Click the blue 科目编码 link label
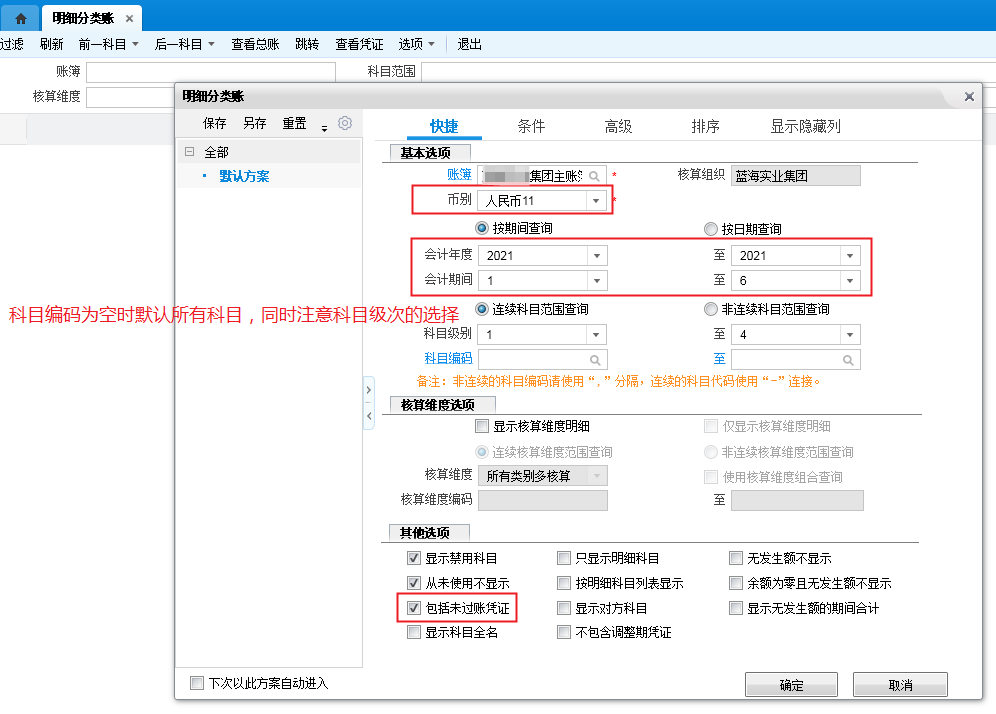This screenshot has width=996, height=714. tap(448, 358)
